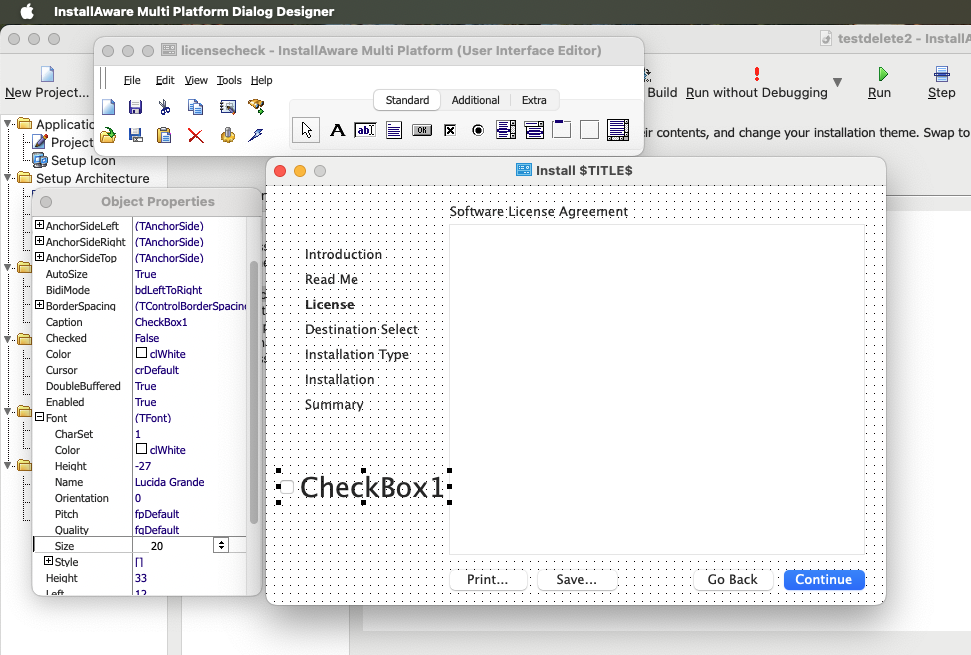Select the Label 'A' component

tap(337, 130)
